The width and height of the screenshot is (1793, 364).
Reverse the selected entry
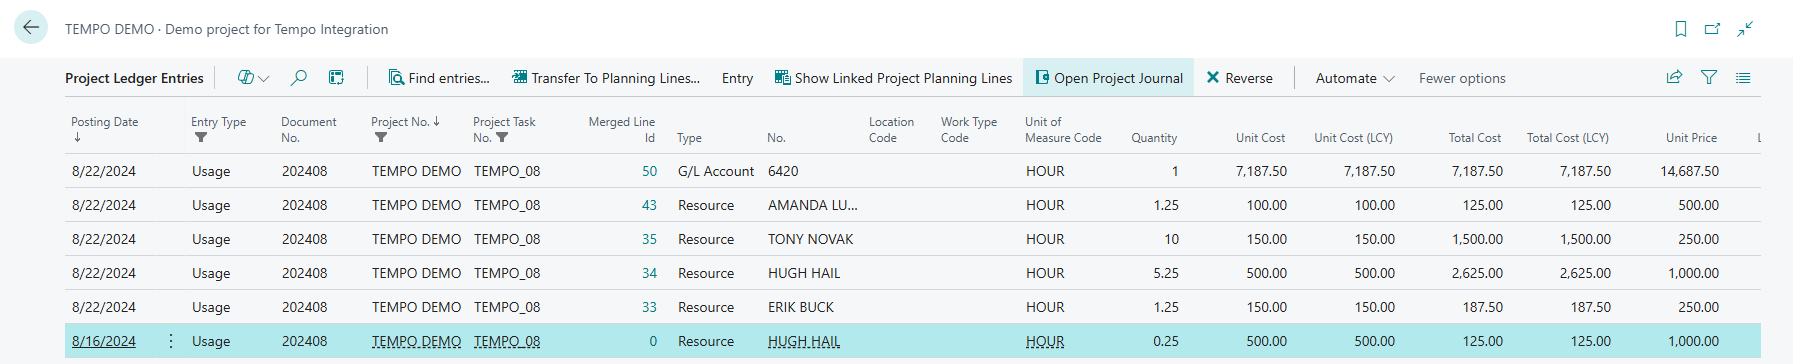coord(1240,78)
